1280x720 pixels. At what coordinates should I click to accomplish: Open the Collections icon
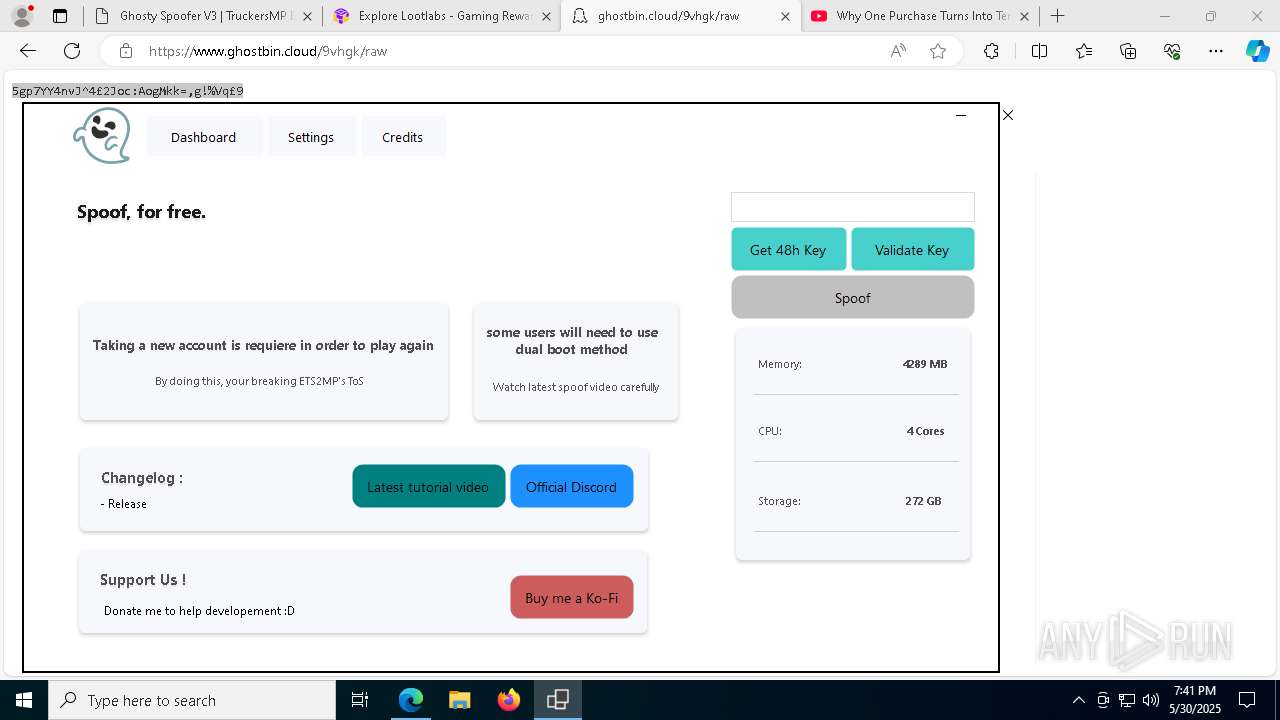tap(1128, 51)
